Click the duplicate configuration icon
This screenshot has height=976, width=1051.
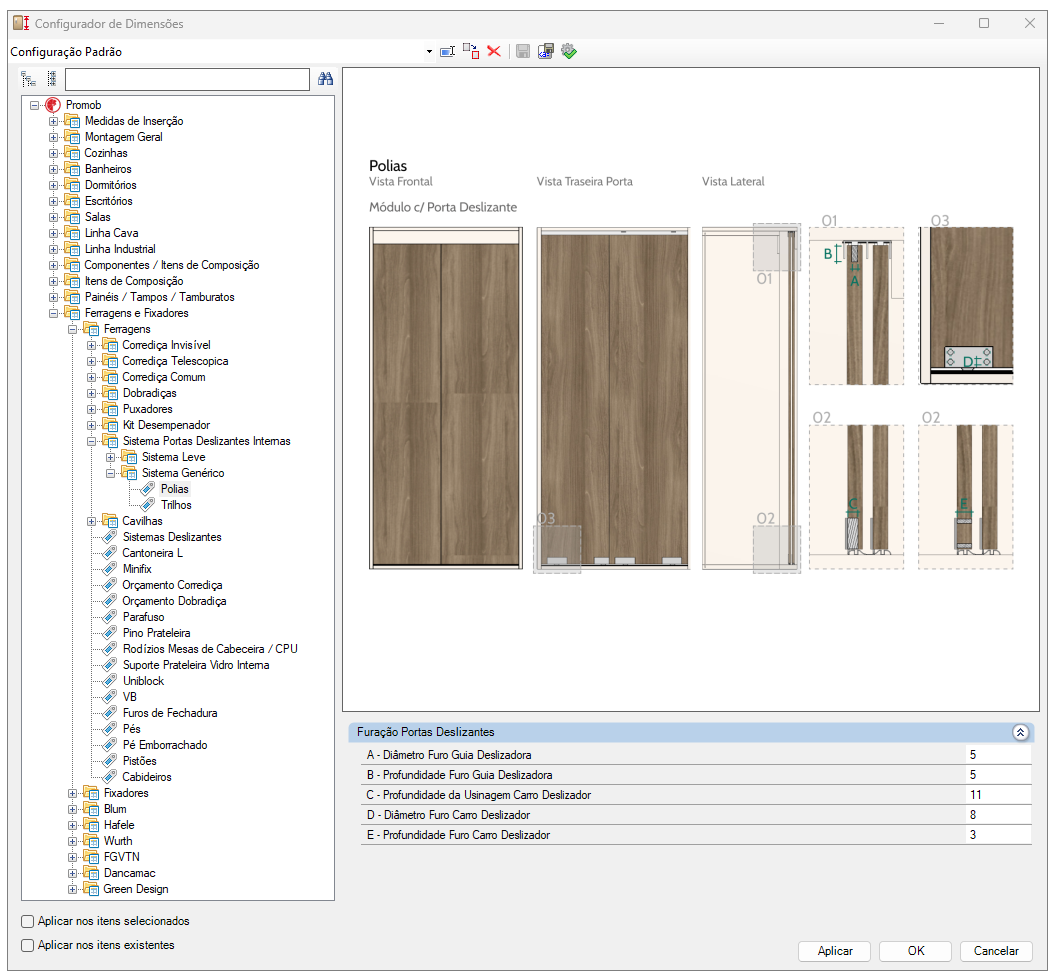point(471,52)
